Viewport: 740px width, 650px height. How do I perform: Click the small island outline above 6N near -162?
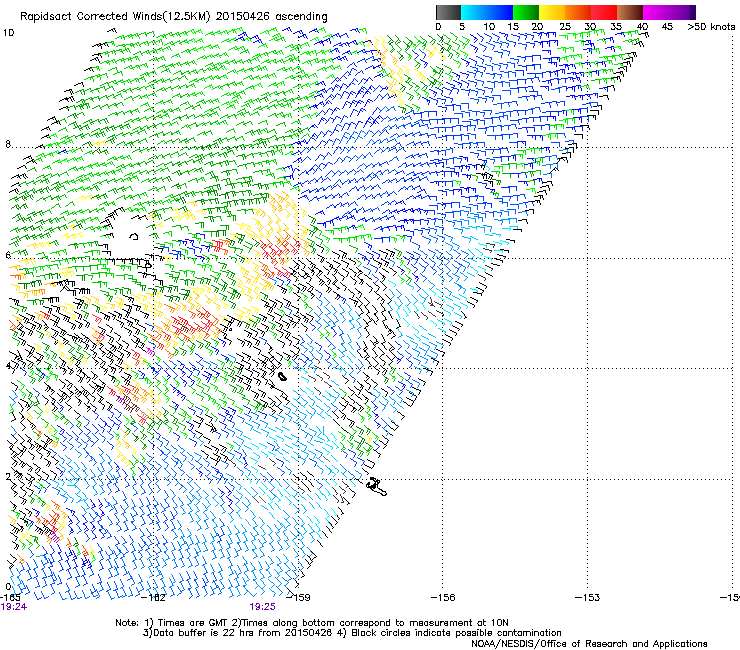pyautogui.click(x=134, y=236)
